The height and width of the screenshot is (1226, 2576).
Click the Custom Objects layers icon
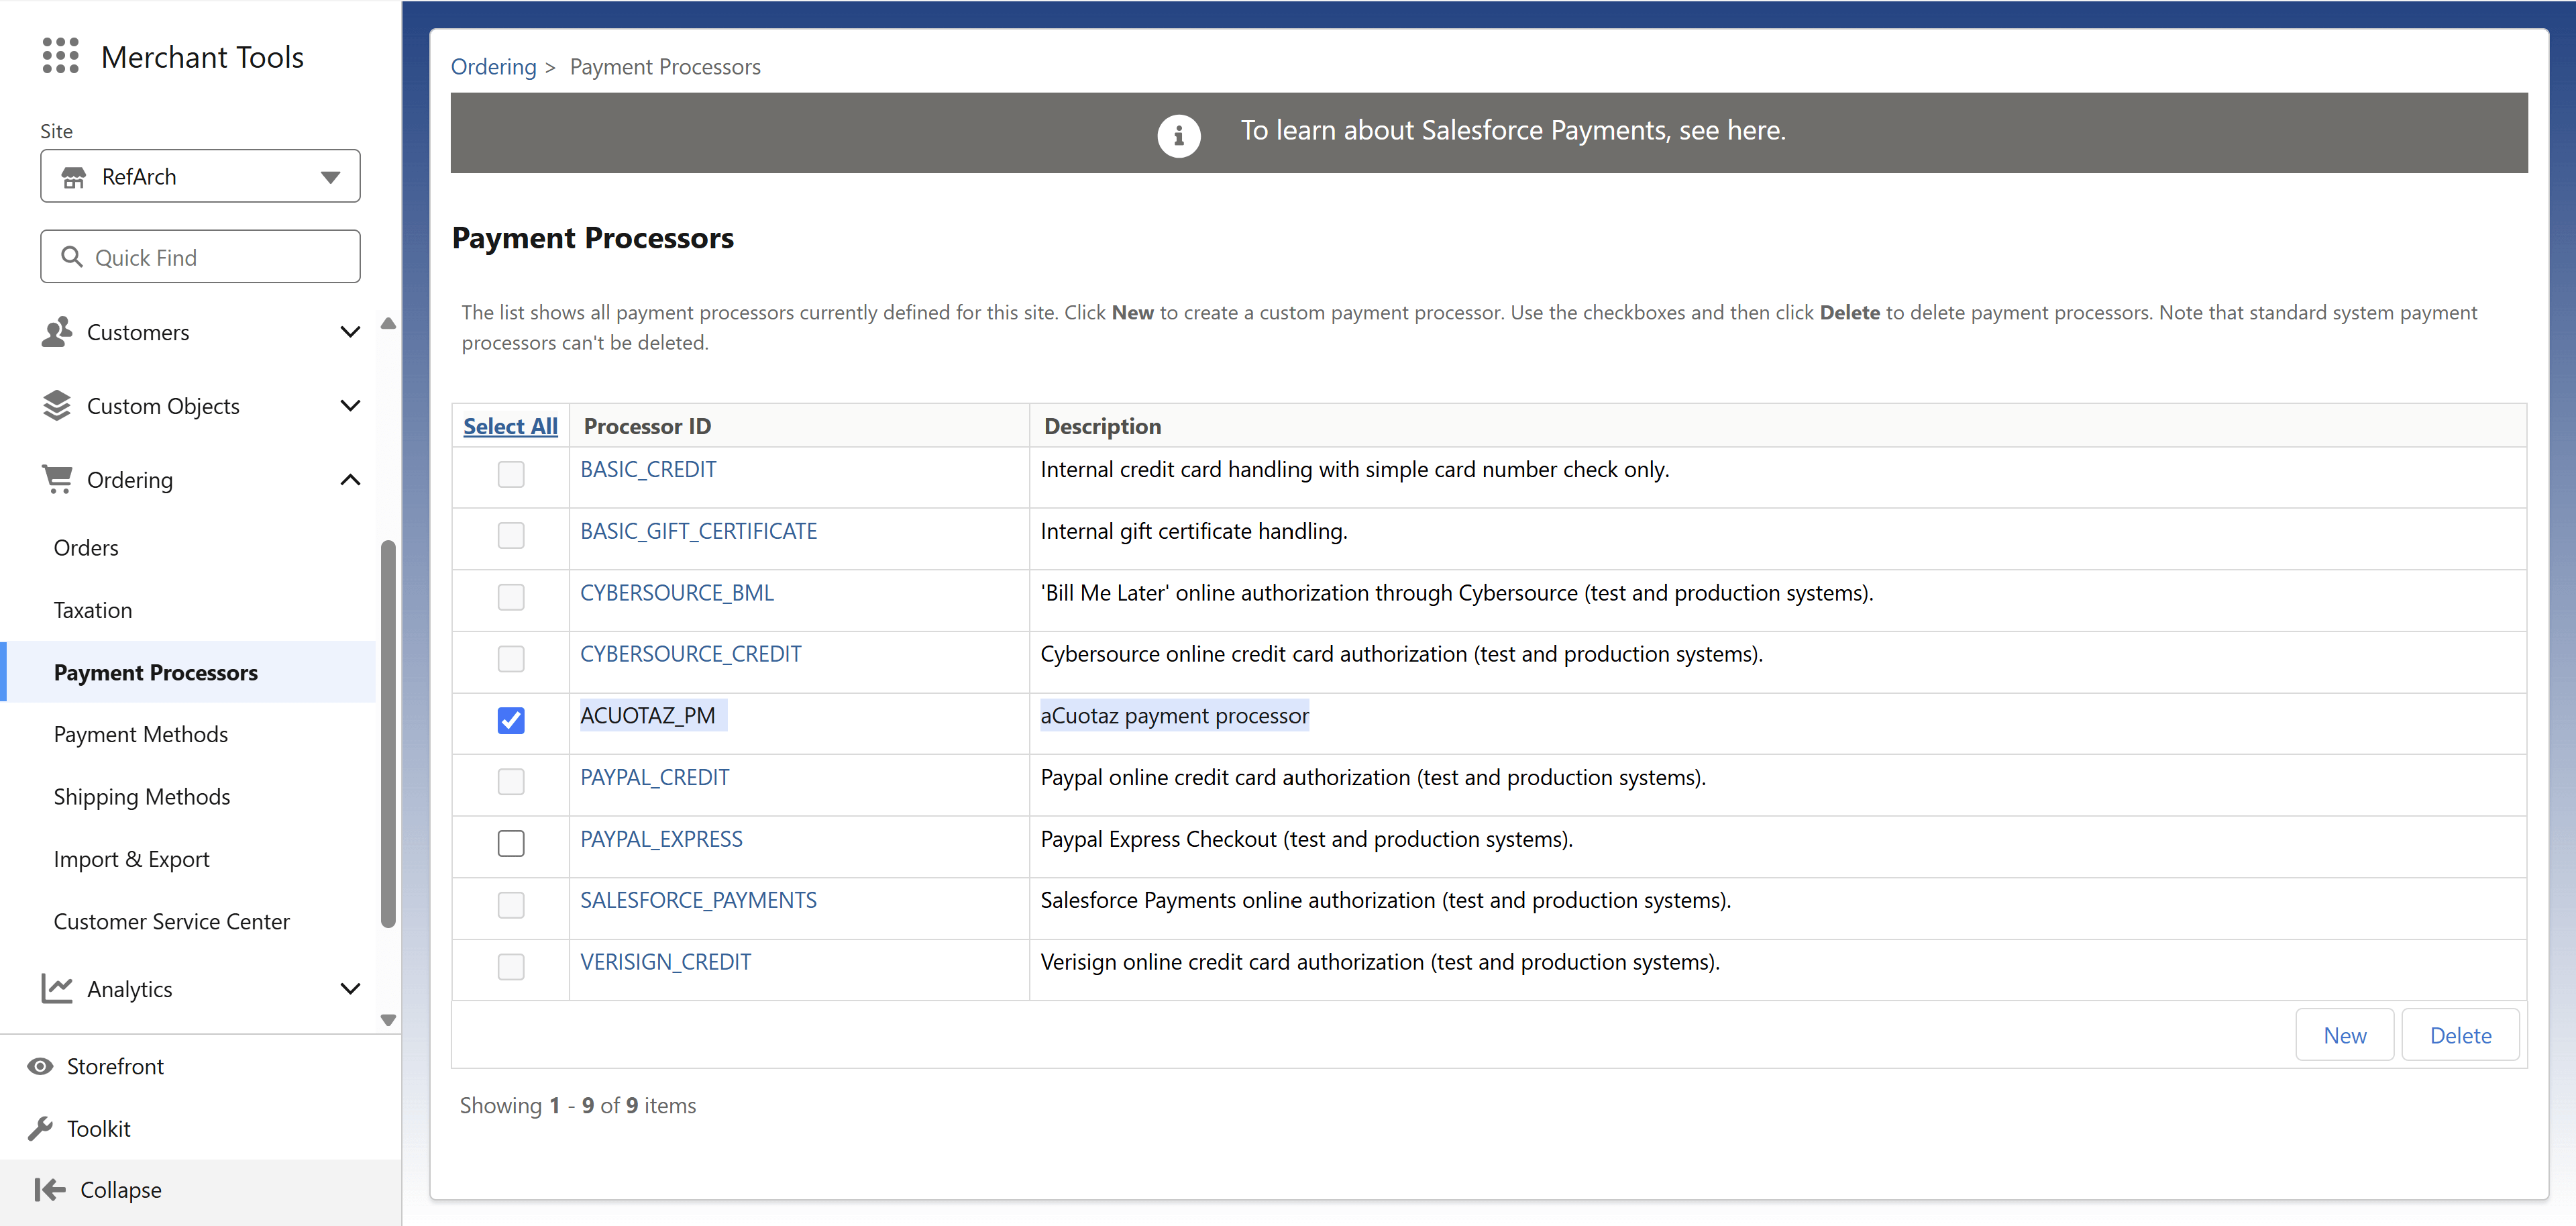click(x=57, y=406)
